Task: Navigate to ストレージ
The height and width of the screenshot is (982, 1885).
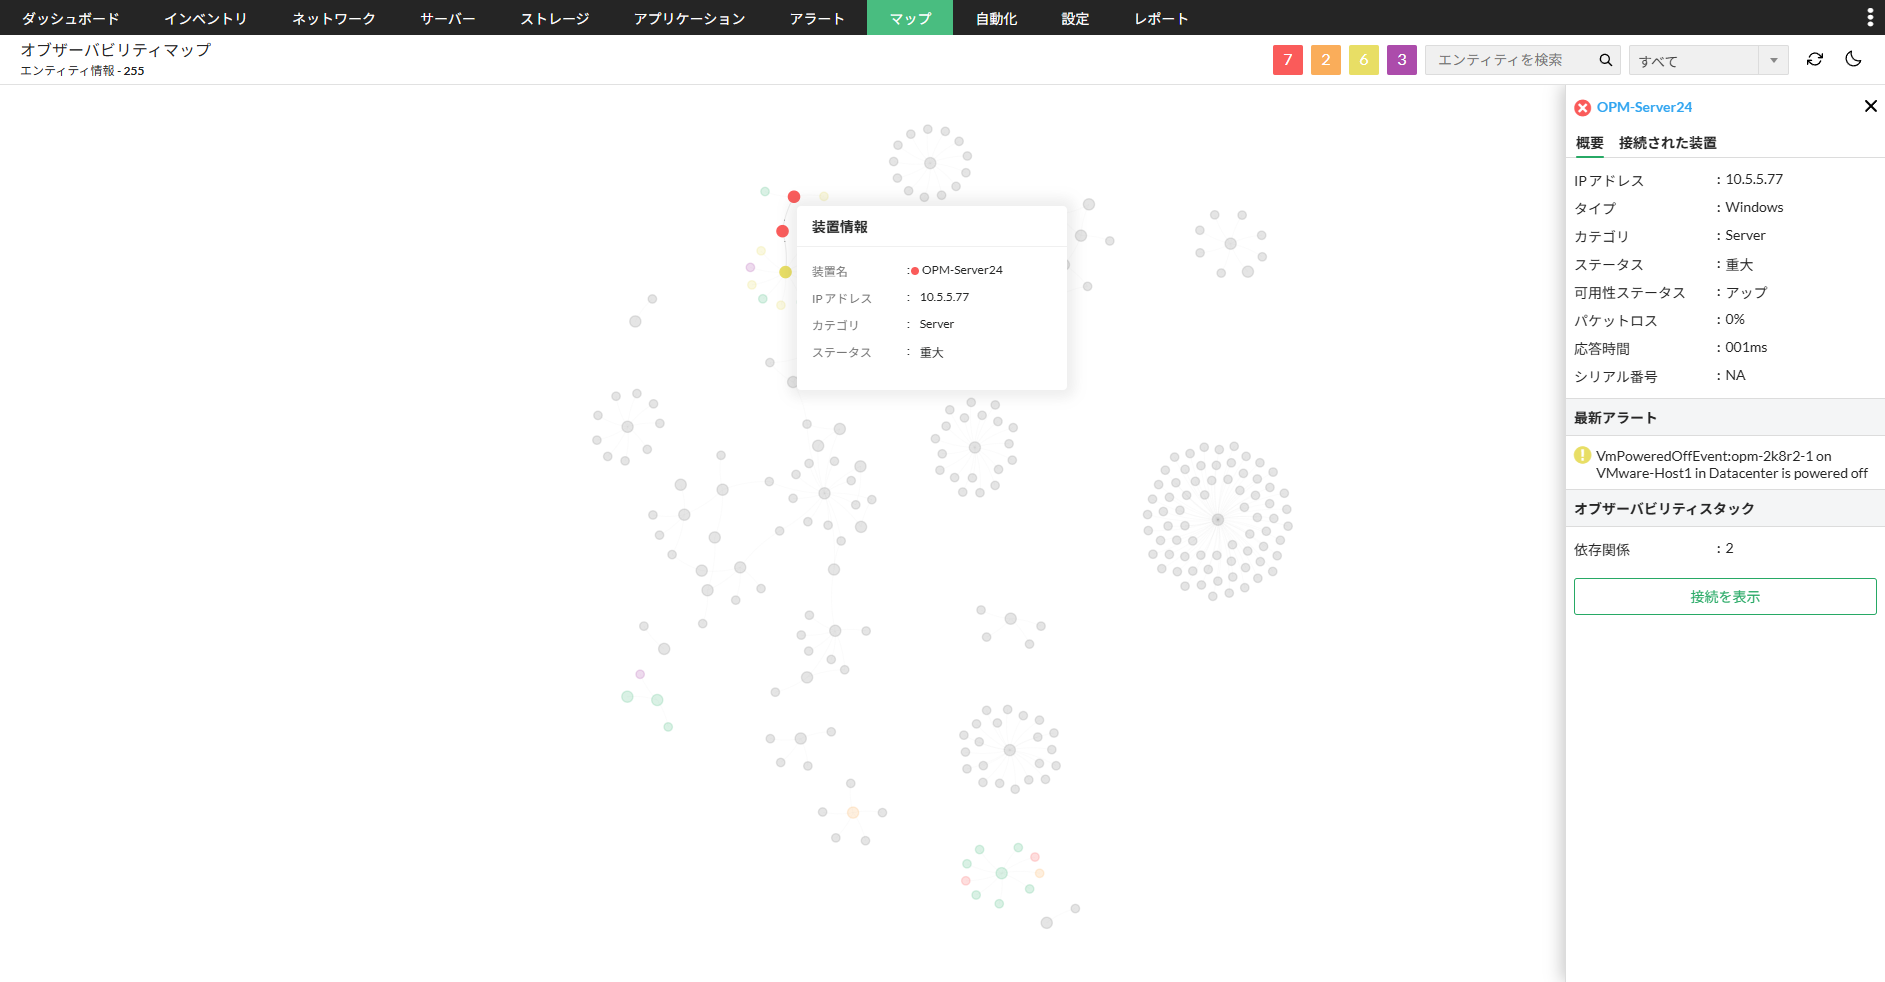Action: point(555,18)
